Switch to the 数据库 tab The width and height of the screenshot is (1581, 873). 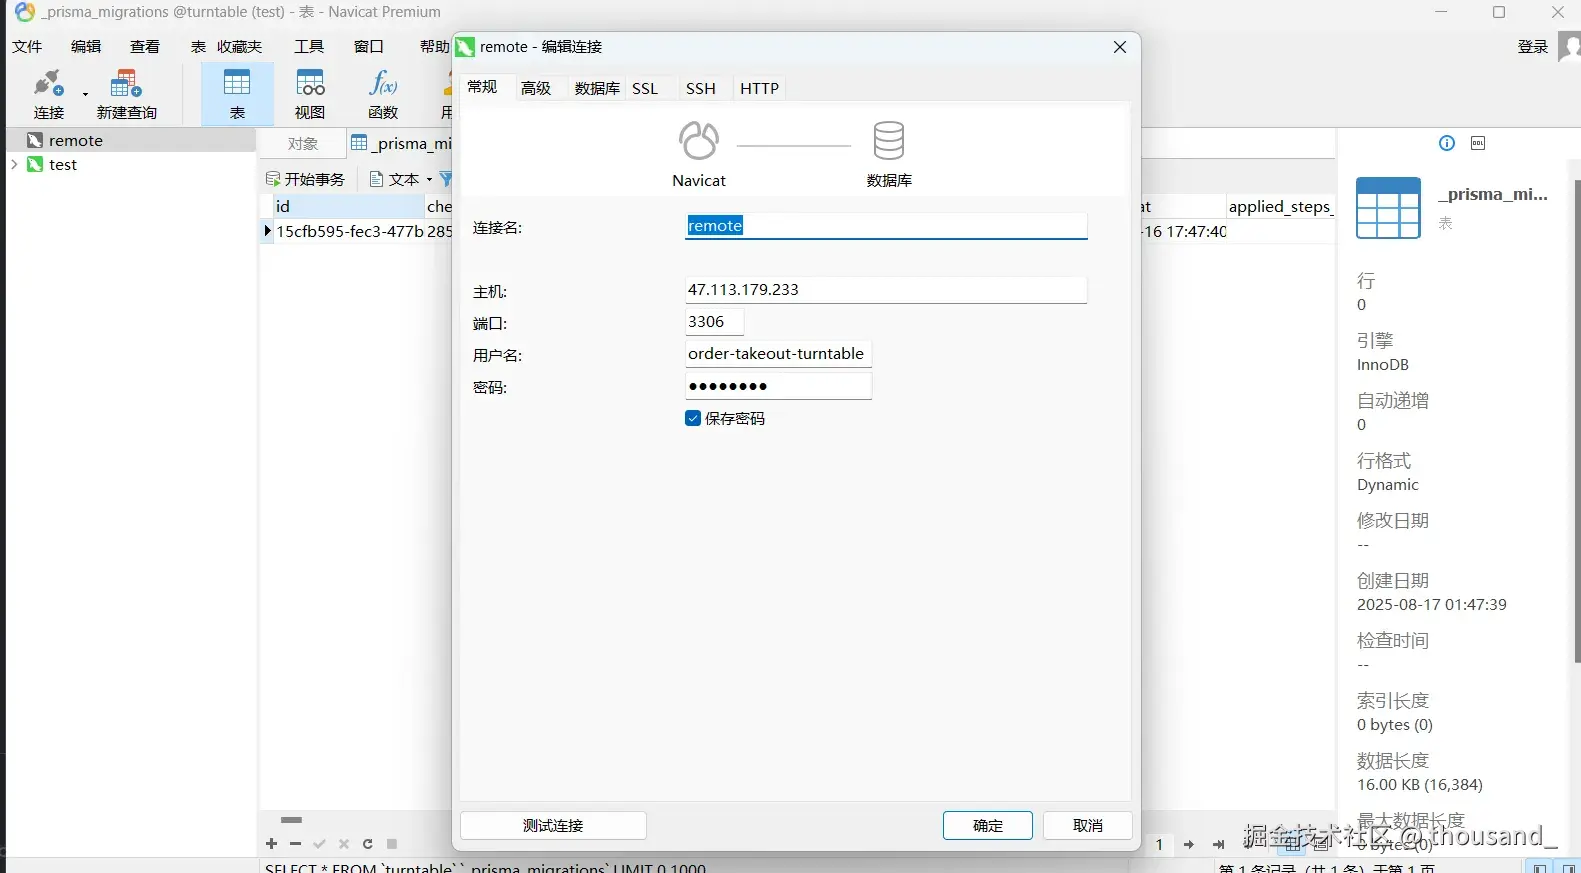pyautogui.click(x=597, y=88)
